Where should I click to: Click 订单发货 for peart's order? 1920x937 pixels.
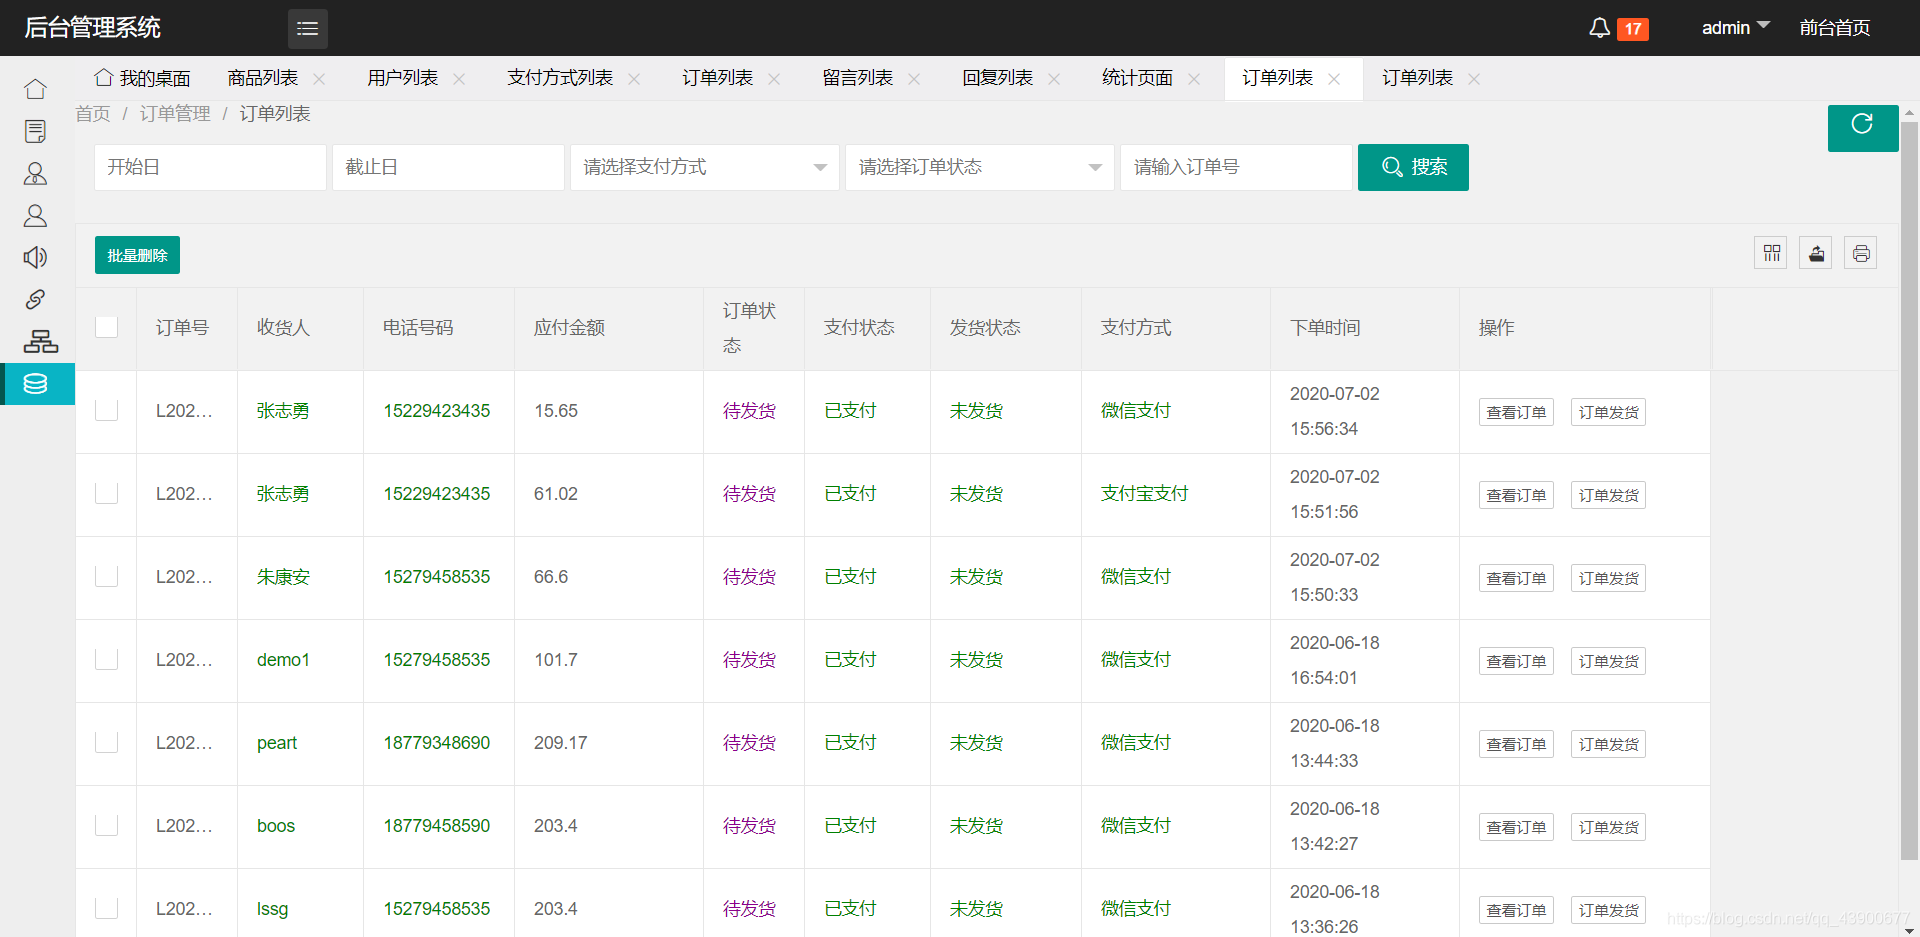click(1608, 744)
